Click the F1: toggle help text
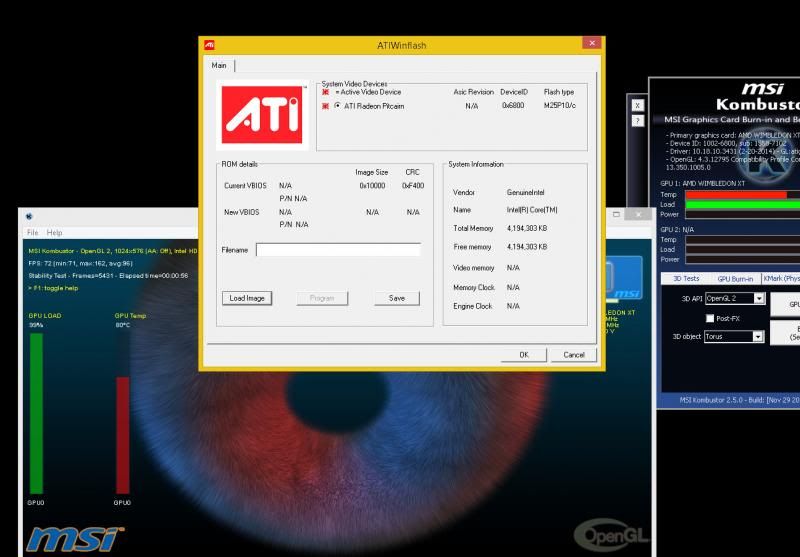The width and height of the screenshot is (800, 557). click(x=53, y=288)
